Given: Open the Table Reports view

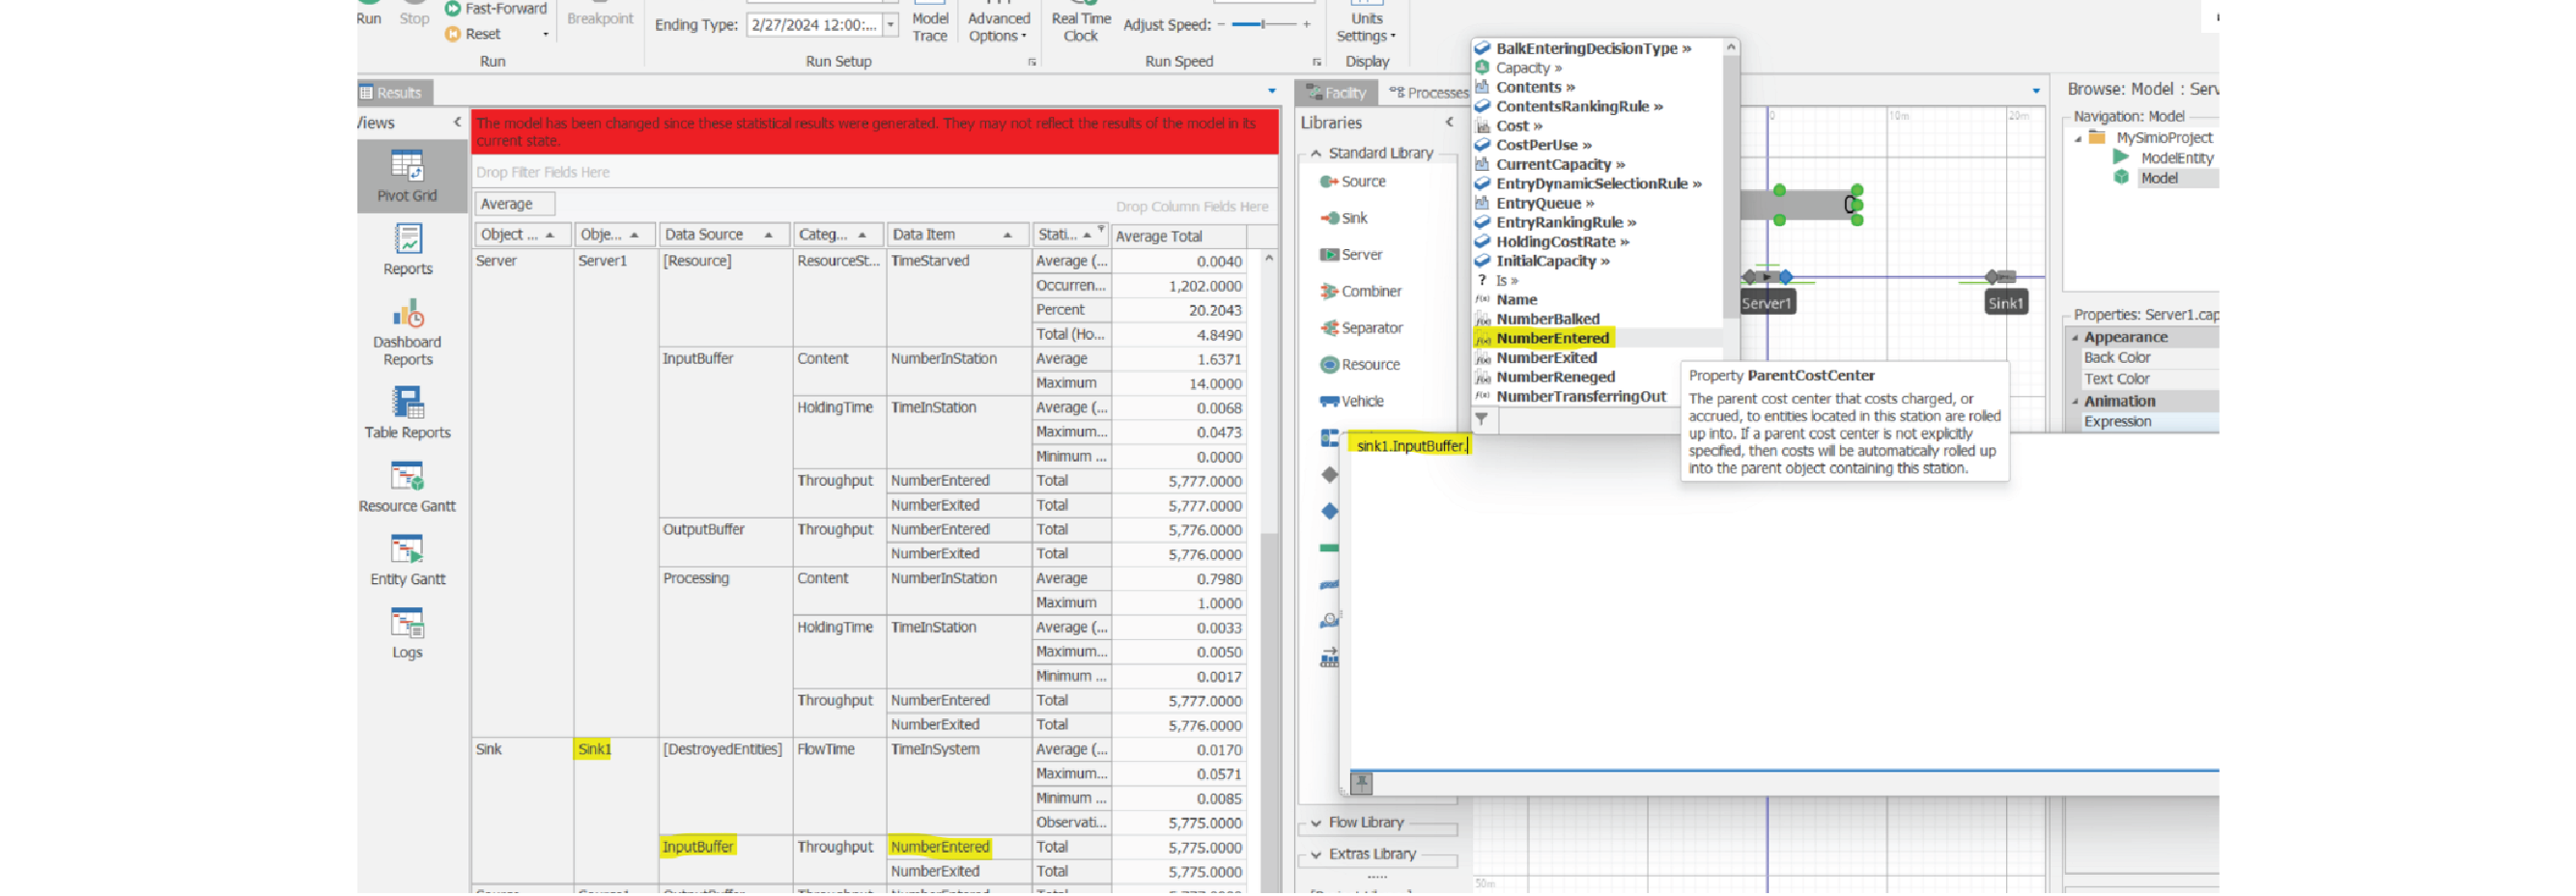Looking at the screenshot, I should (x=407, y=413).
